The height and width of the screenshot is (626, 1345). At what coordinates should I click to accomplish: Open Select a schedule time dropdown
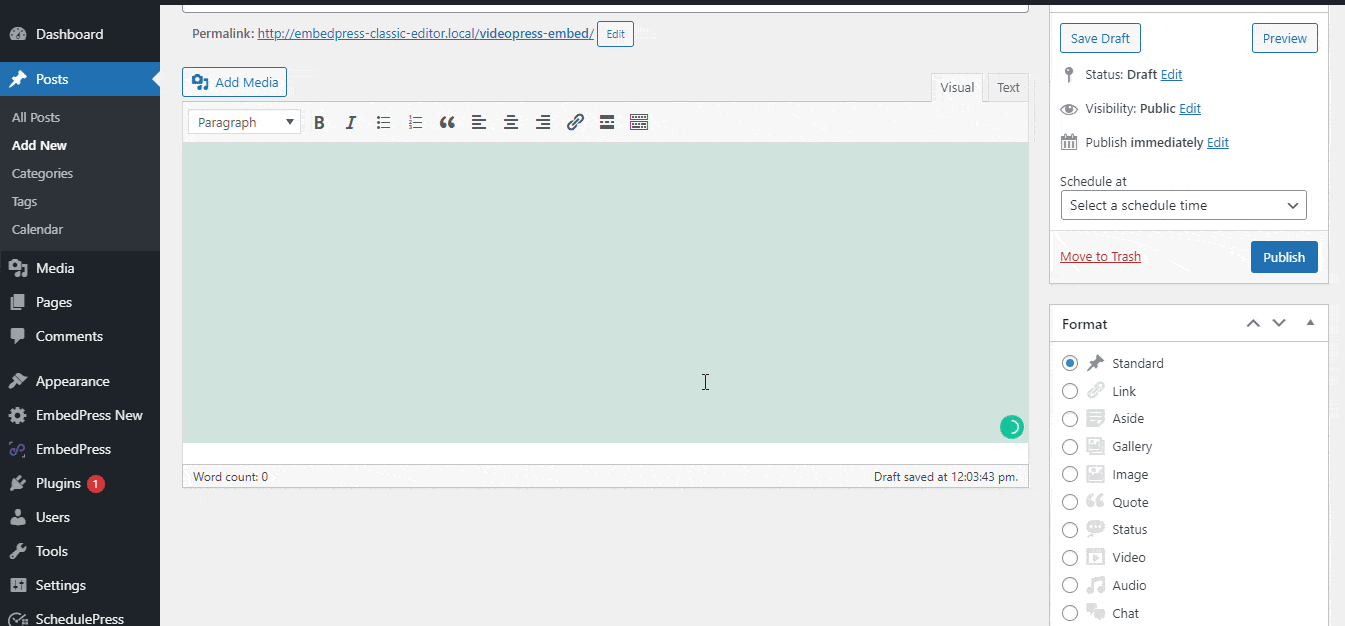[1184, 205]
